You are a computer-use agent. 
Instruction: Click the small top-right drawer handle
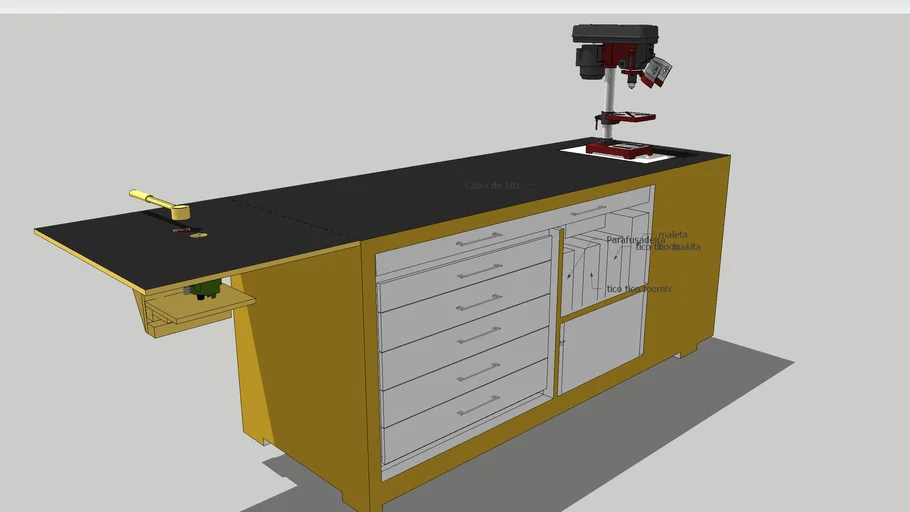(x=588, y=210)
